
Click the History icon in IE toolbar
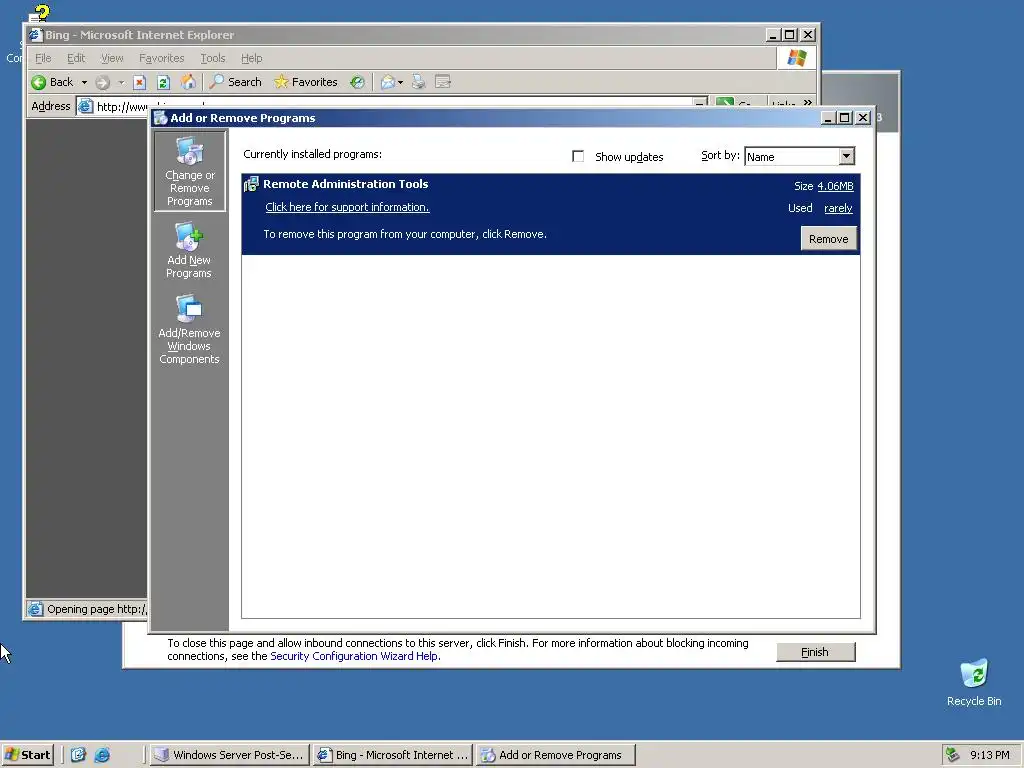pos(357,82)
